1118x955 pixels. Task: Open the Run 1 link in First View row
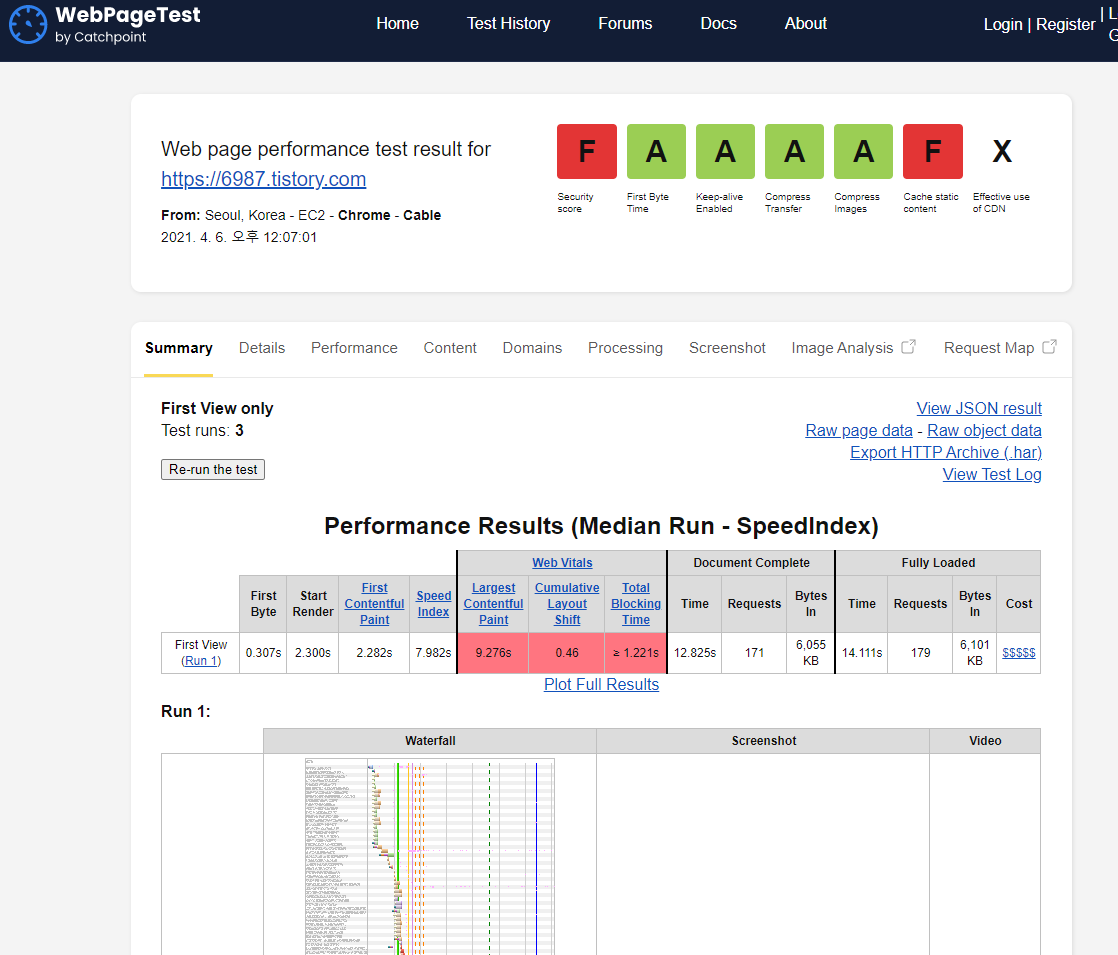[x=200, y=661]
